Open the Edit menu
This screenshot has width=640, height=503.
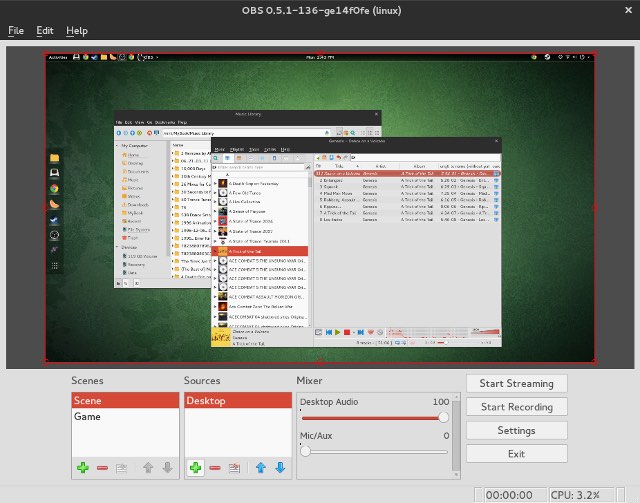[x=44, y=31]
